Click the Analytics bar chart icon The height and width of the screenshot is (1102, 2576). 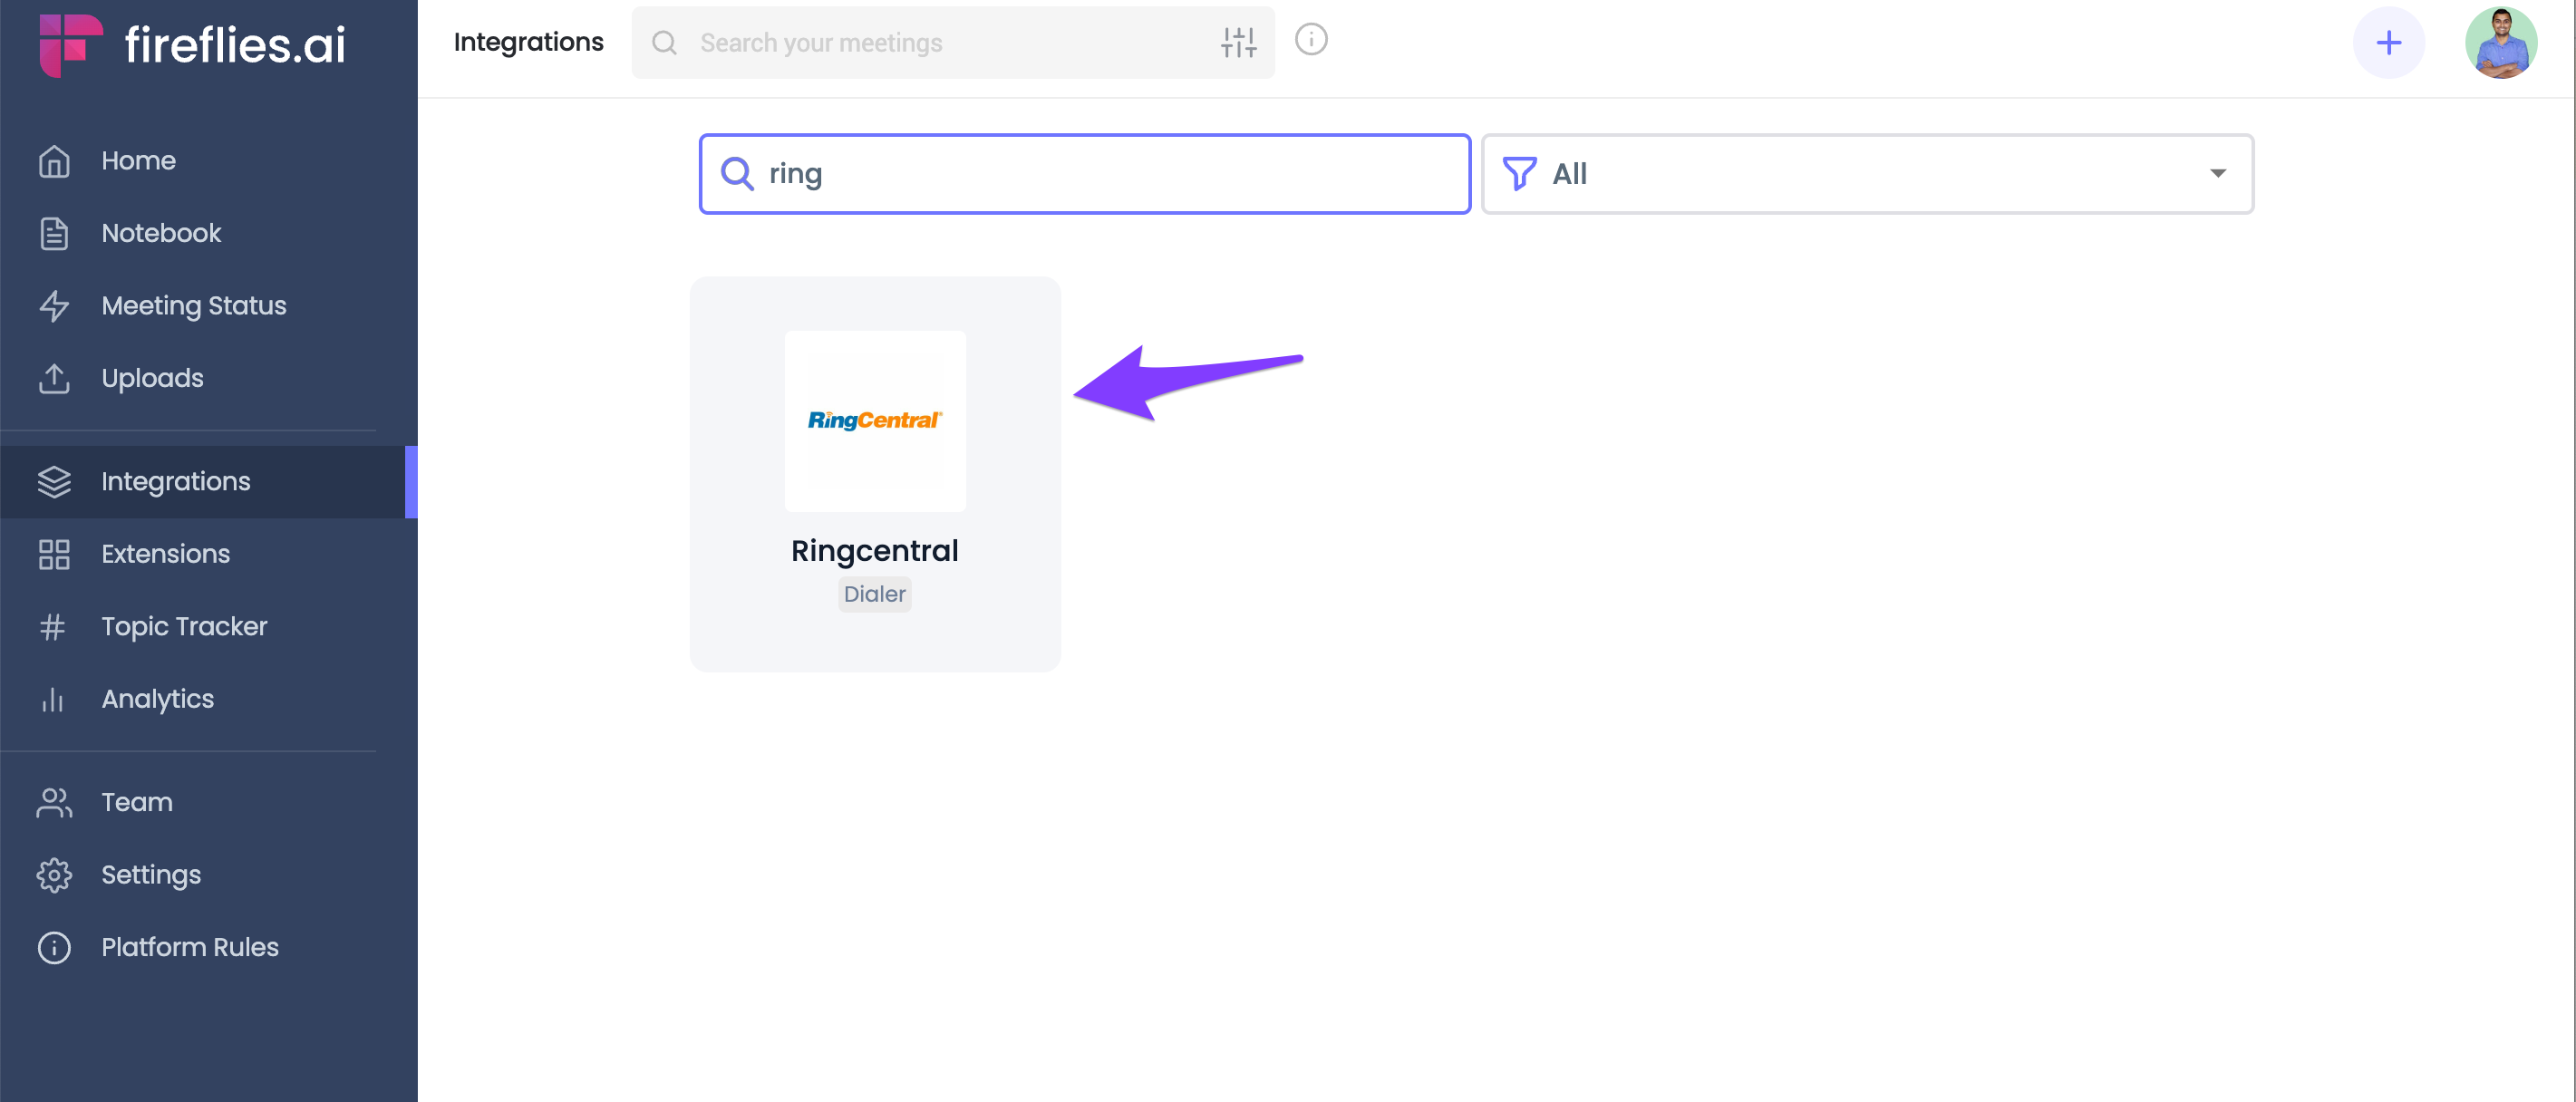[53, 699]
